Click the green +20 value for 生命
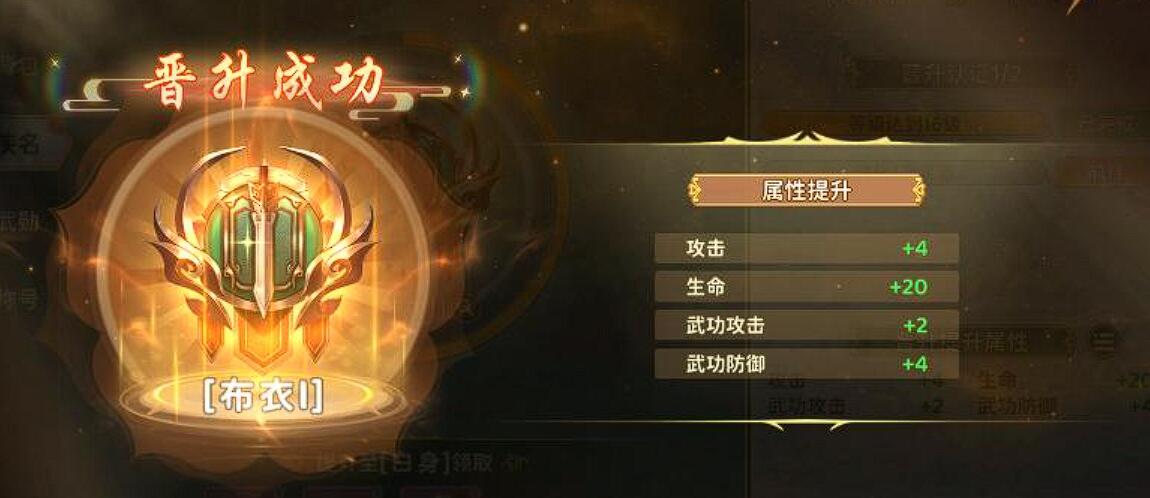The image size is (1150, 498). [x=909, y=287]
